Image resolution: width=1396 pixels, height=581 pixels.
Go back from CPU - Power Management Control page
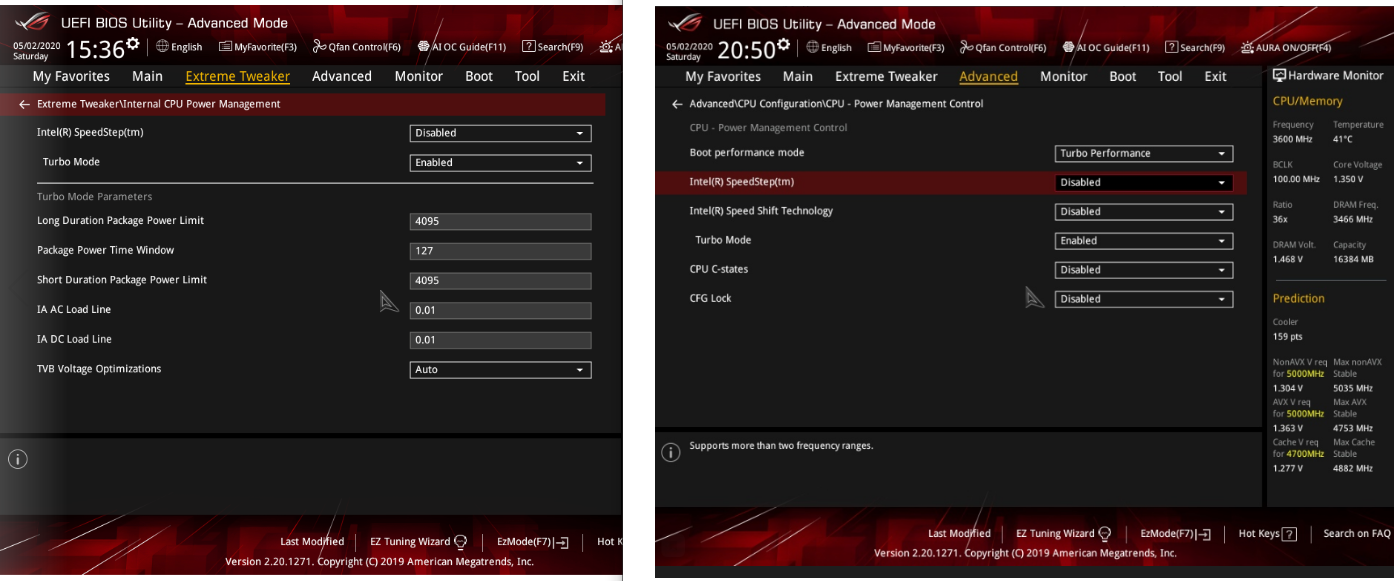point(677,104)
